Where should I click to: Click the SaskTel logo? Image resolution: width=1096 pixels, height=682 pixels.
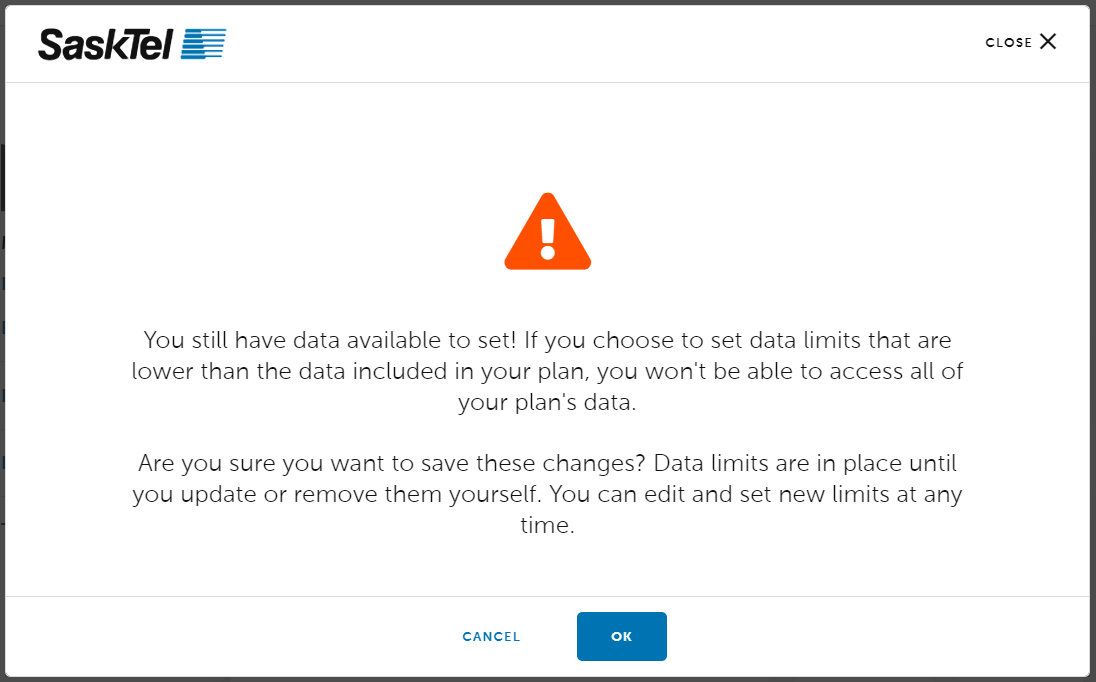pos(130,43)
